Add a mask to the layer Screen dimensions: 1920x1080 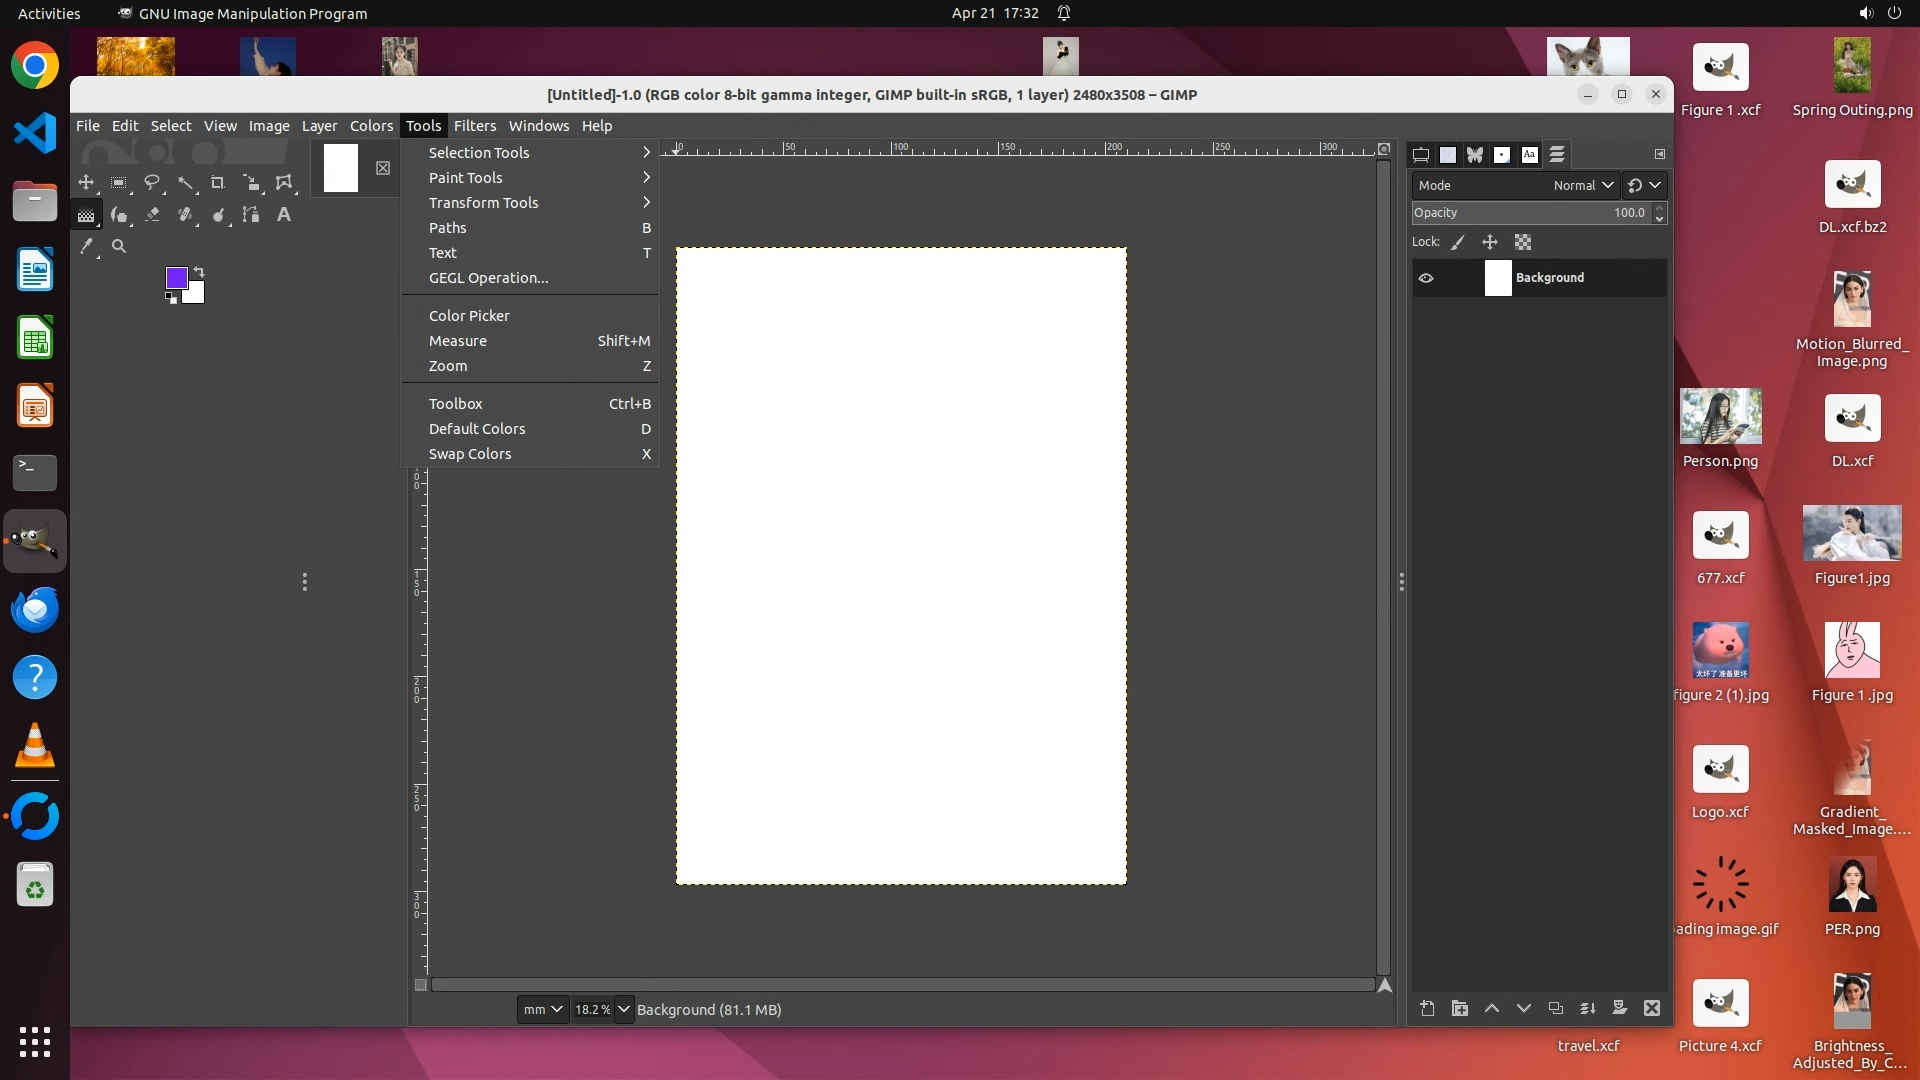(x=1620, y=1009)
